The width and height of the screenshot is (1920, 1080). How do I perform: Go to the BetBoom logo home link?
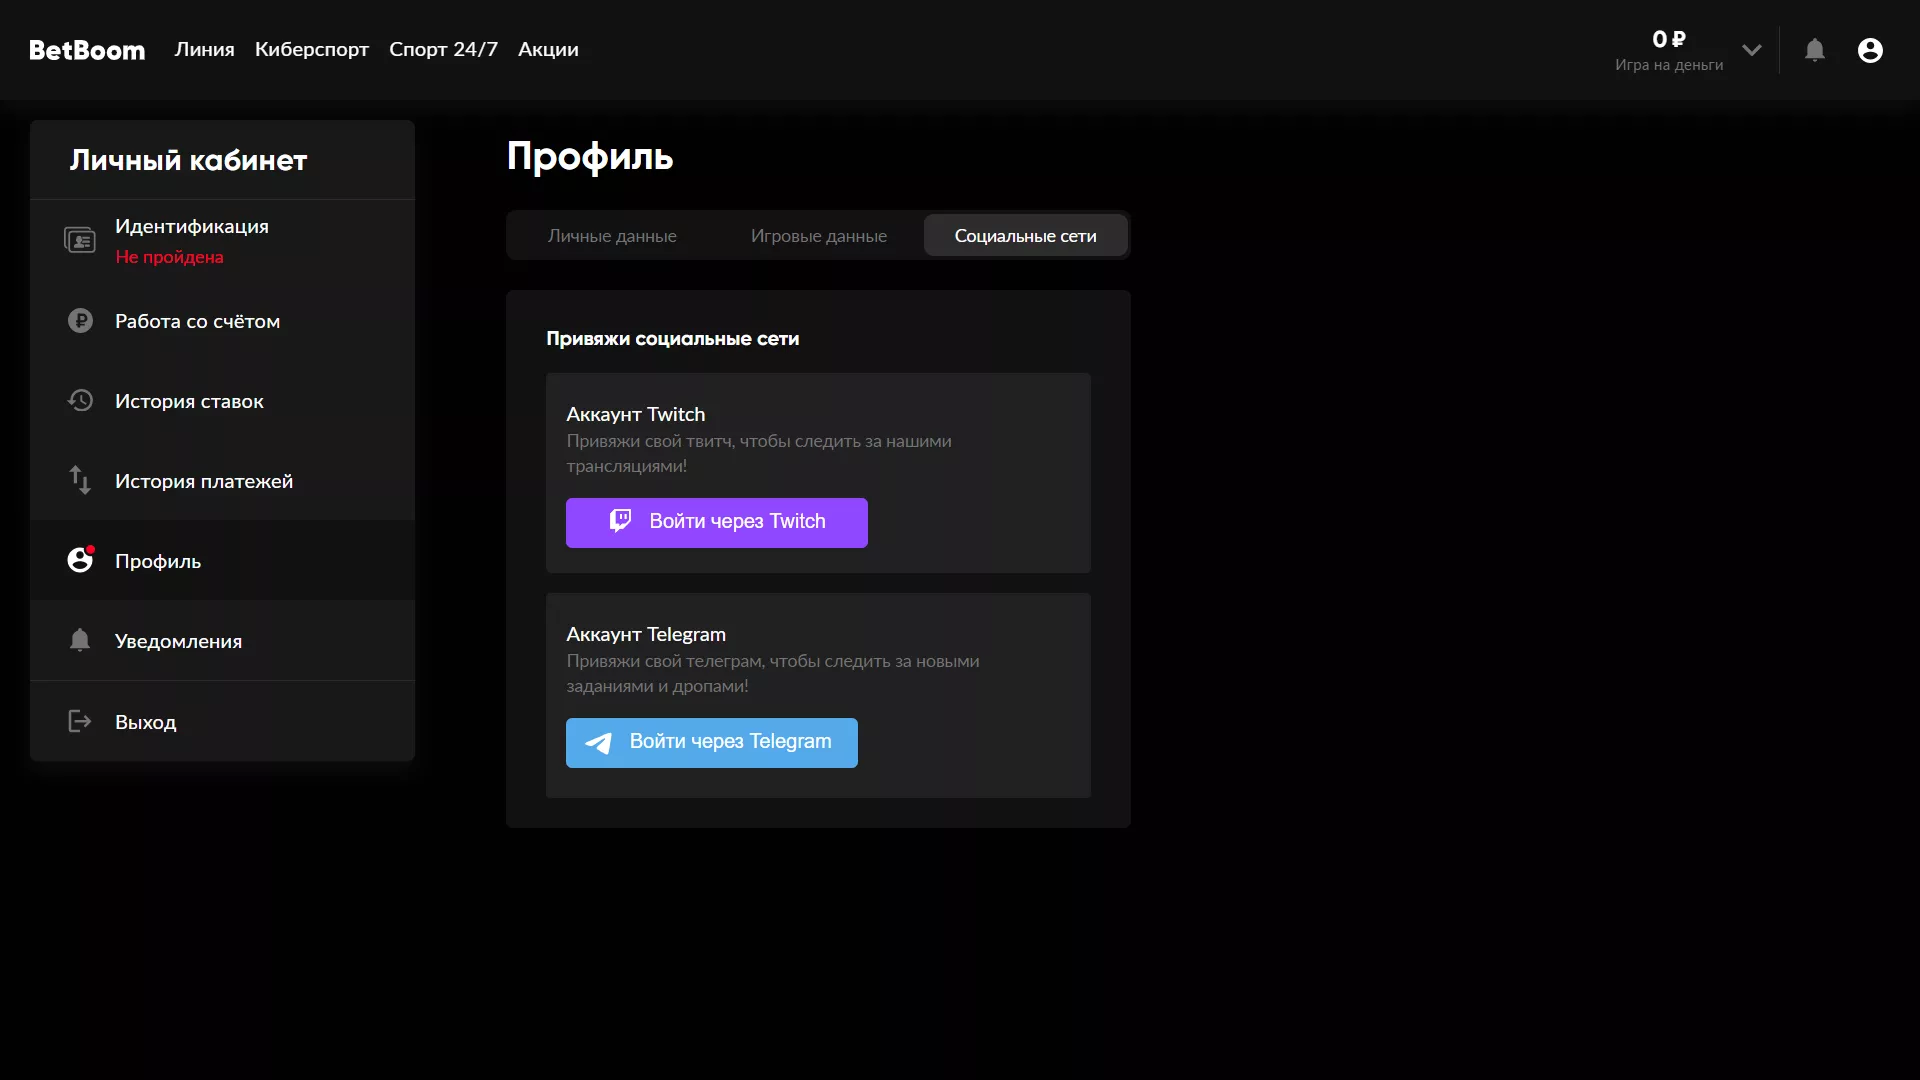pos(87,50)
